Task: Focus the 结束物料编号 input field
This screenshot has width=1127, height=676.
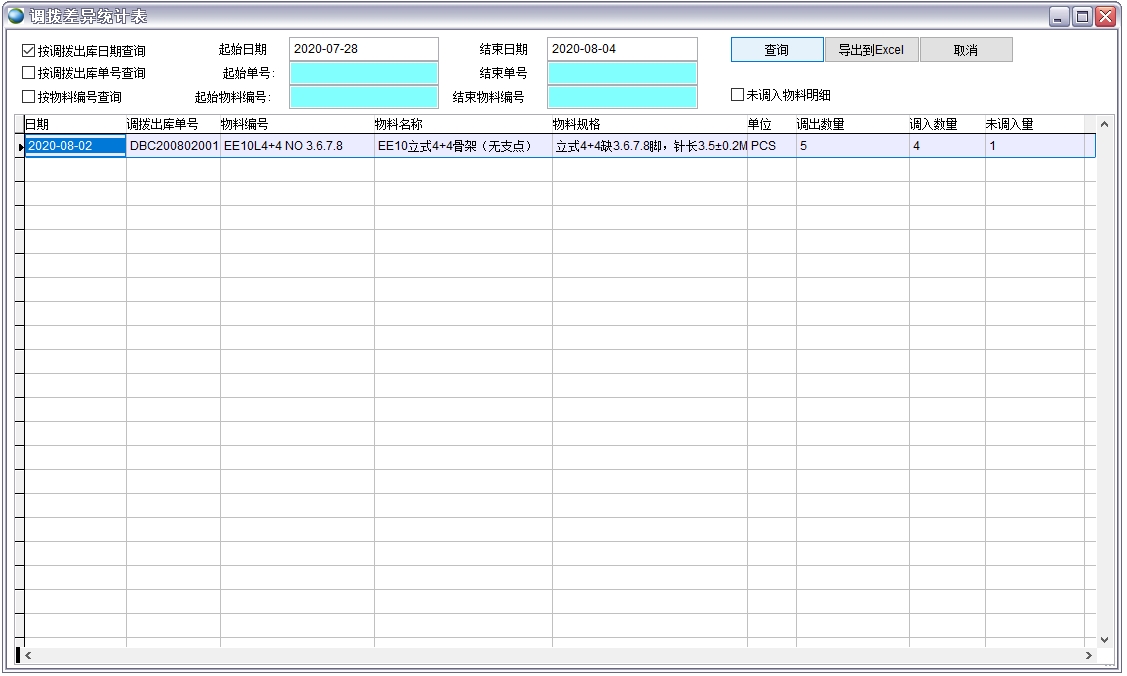Action: coord(621,97)
